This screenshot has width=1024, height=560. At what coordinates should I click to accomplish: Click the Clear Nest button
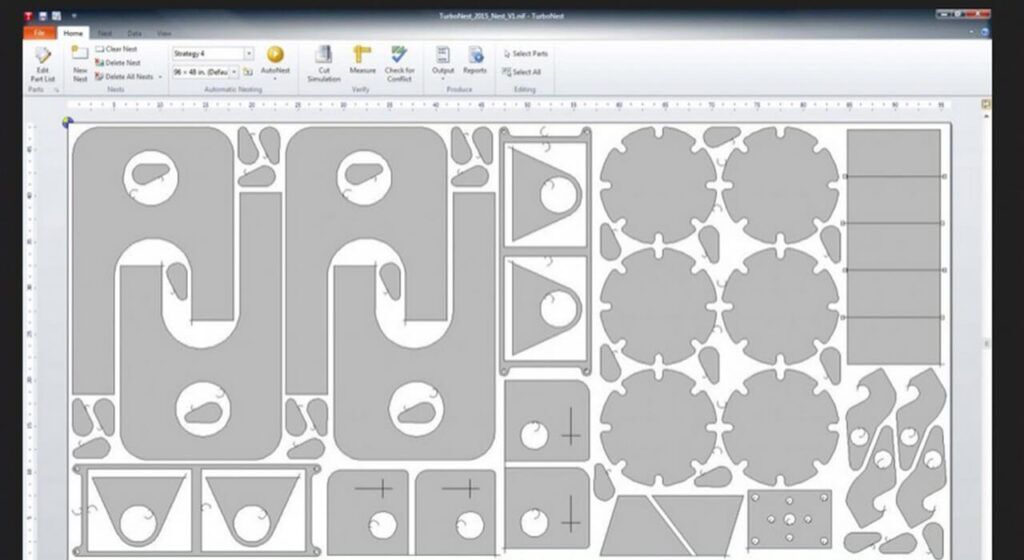[118, 49]
